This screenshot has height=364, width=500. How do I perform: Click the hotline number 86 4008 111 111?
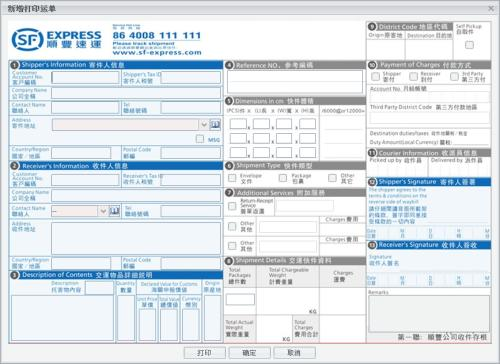pyautogui.click(x=157, y=35)
